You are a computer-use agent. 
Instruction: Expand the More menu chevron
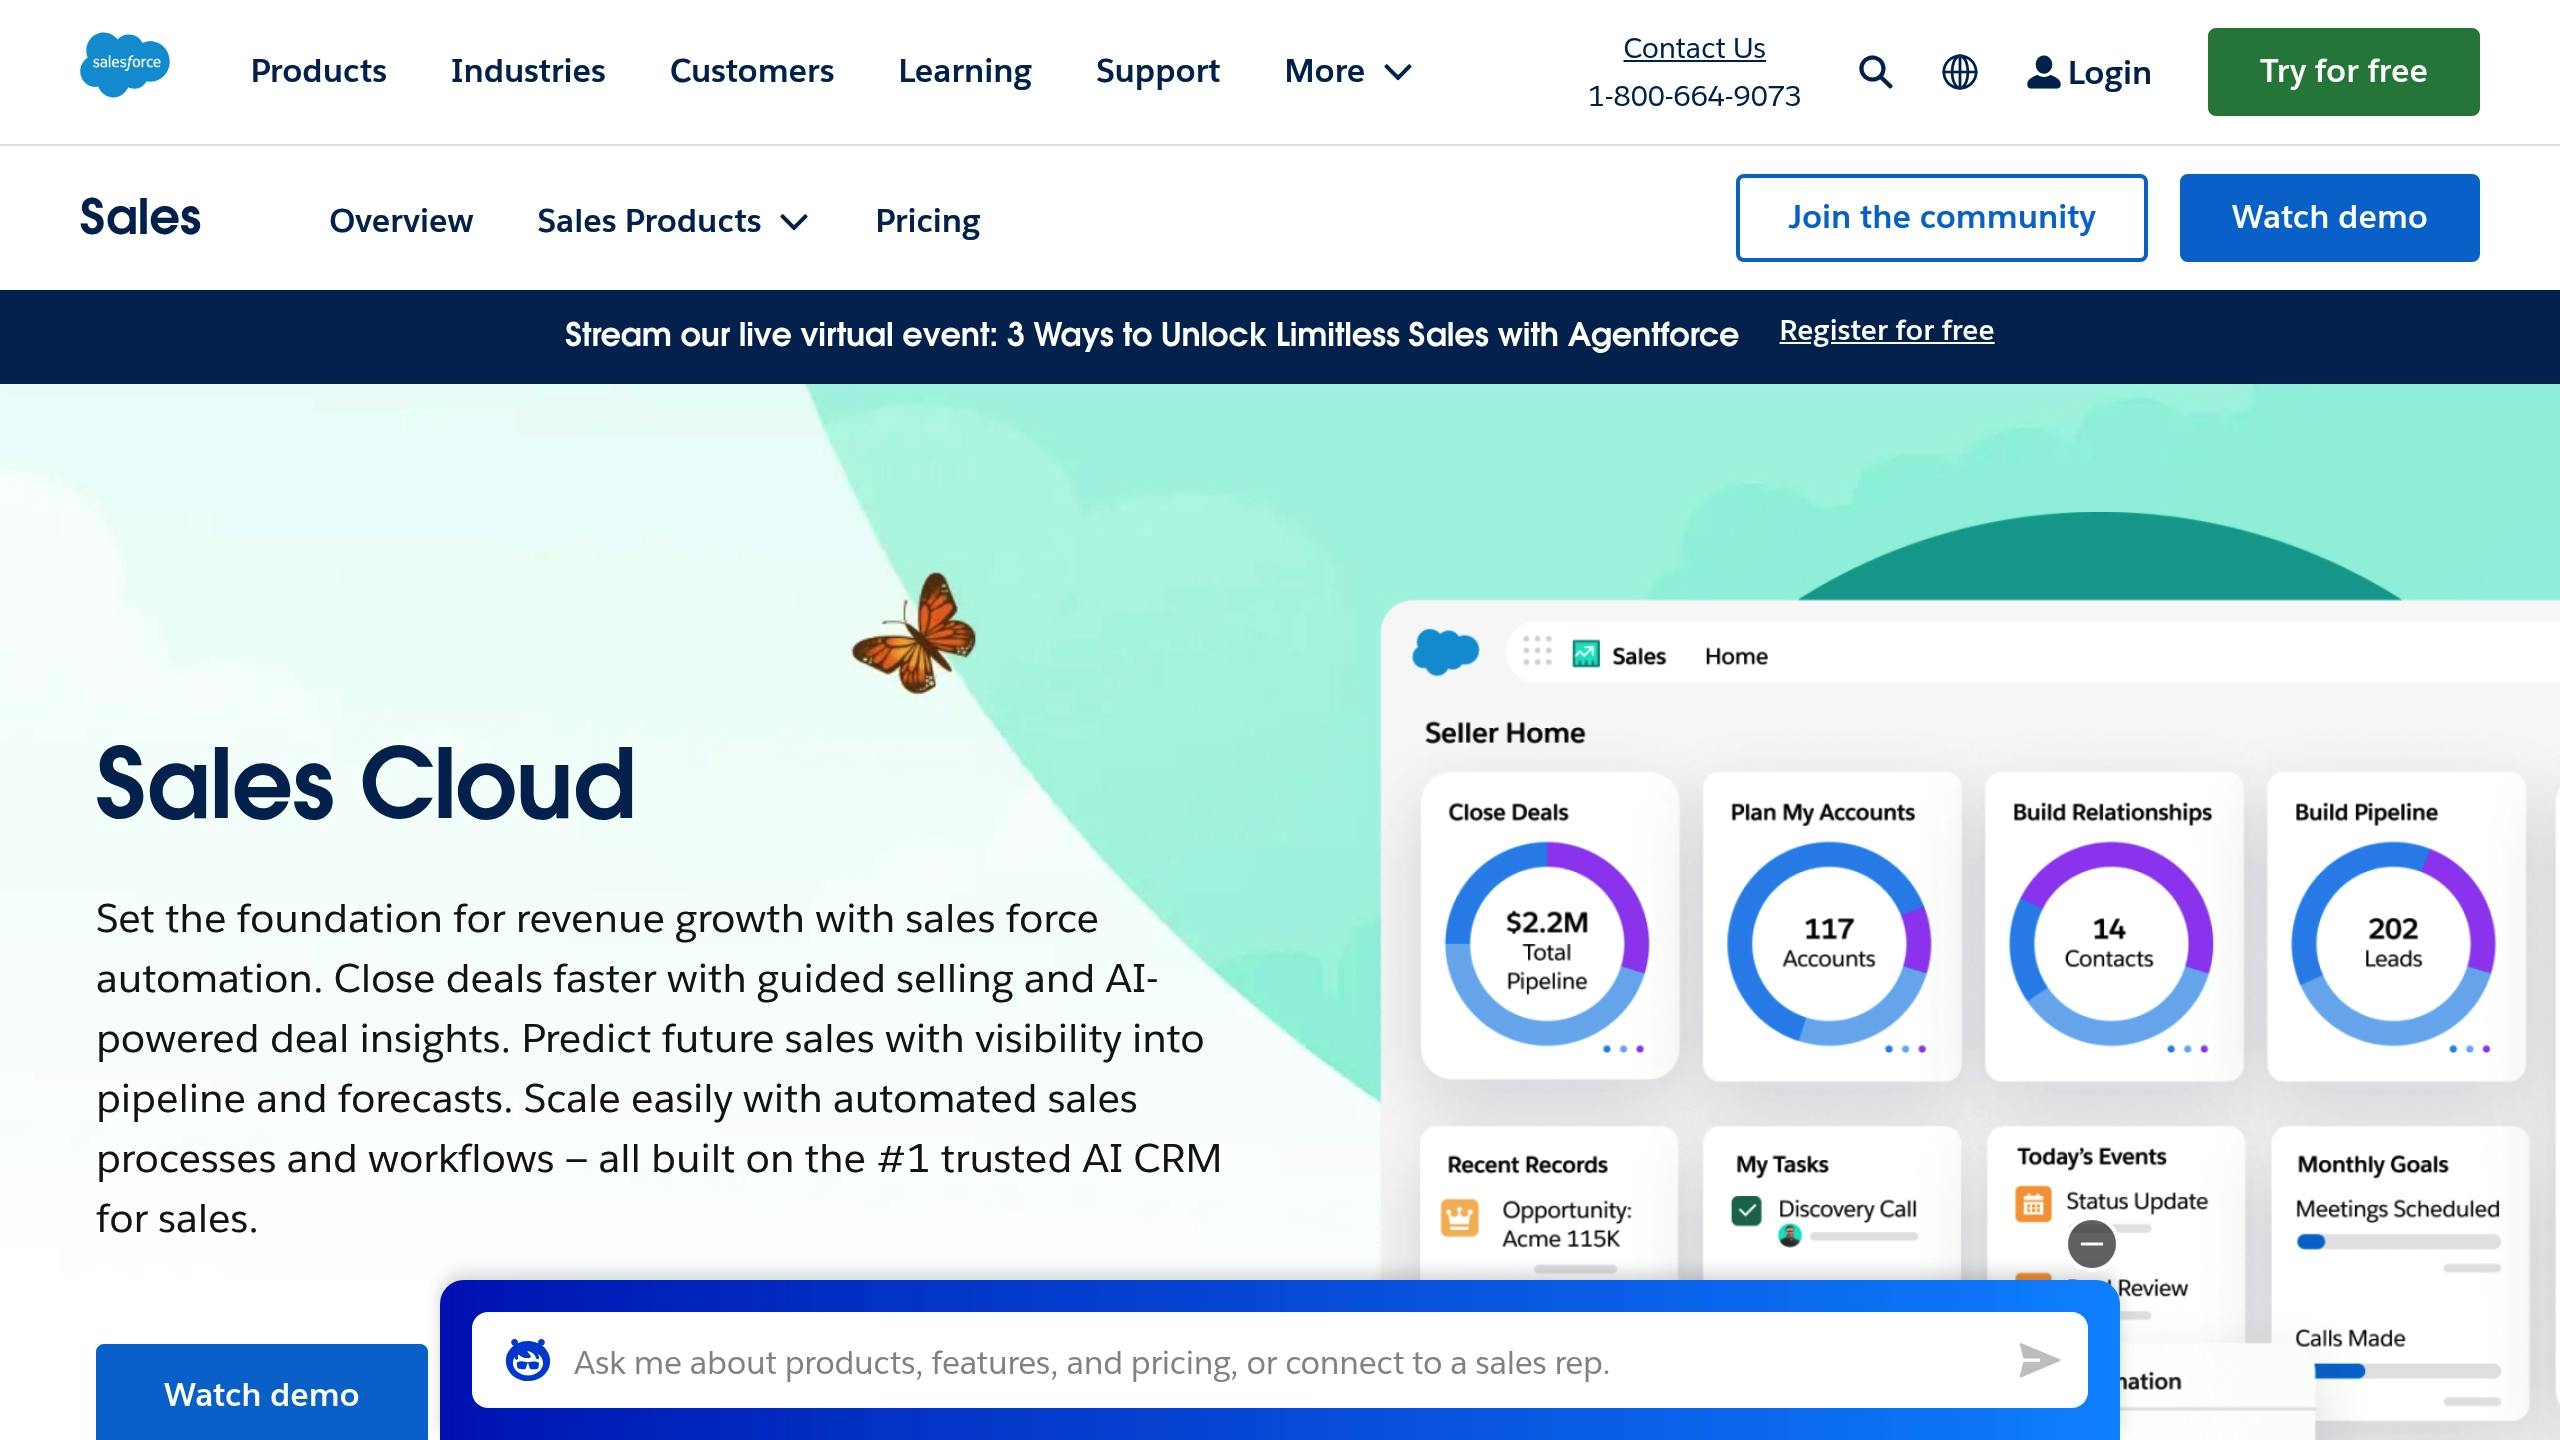pos(1398,72)
